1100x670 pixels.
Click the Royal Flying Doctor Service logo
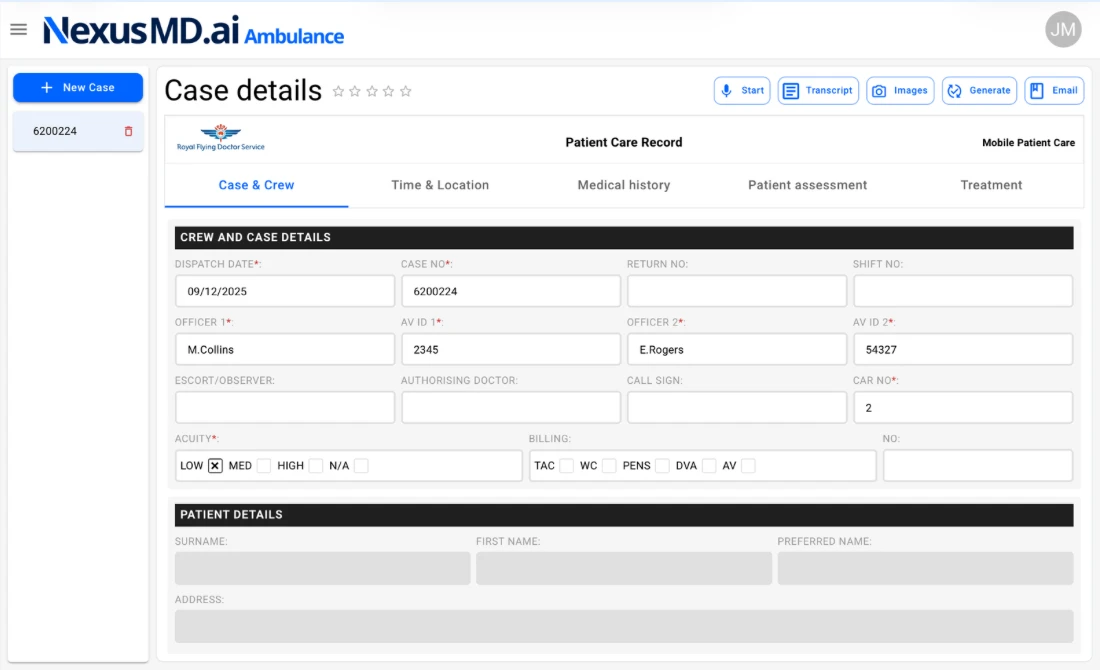(221, 138)
